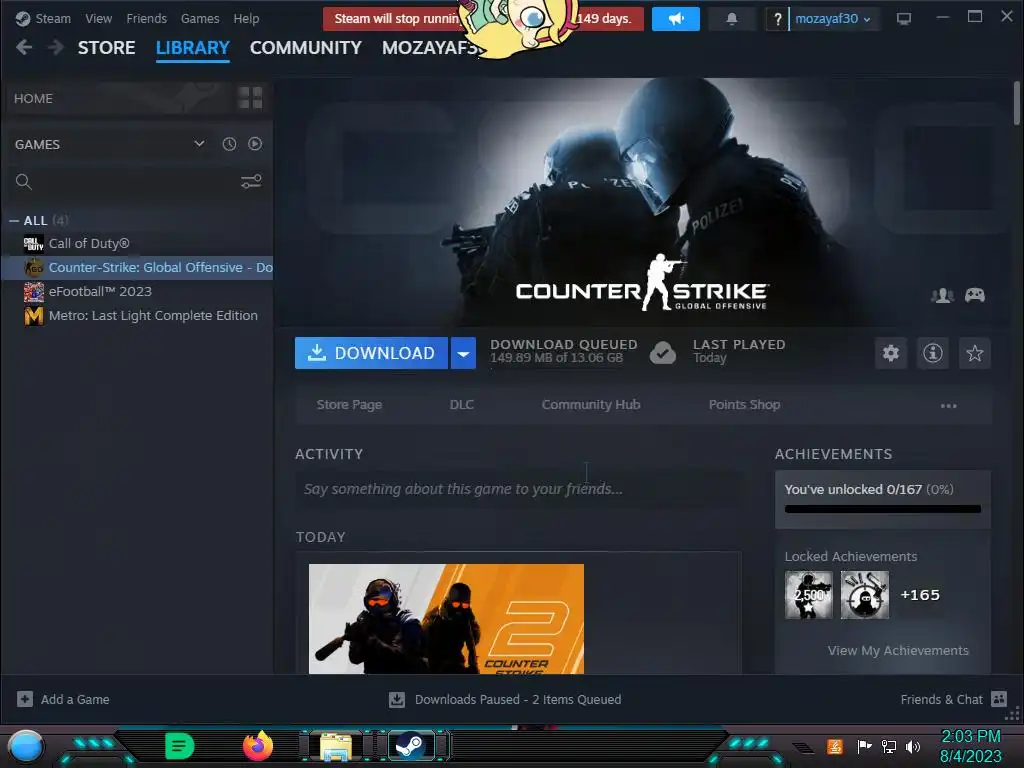Select Counter-Strike: Global Offensive in list
This screenshot has width=1024, height=768.
point(138,268)
